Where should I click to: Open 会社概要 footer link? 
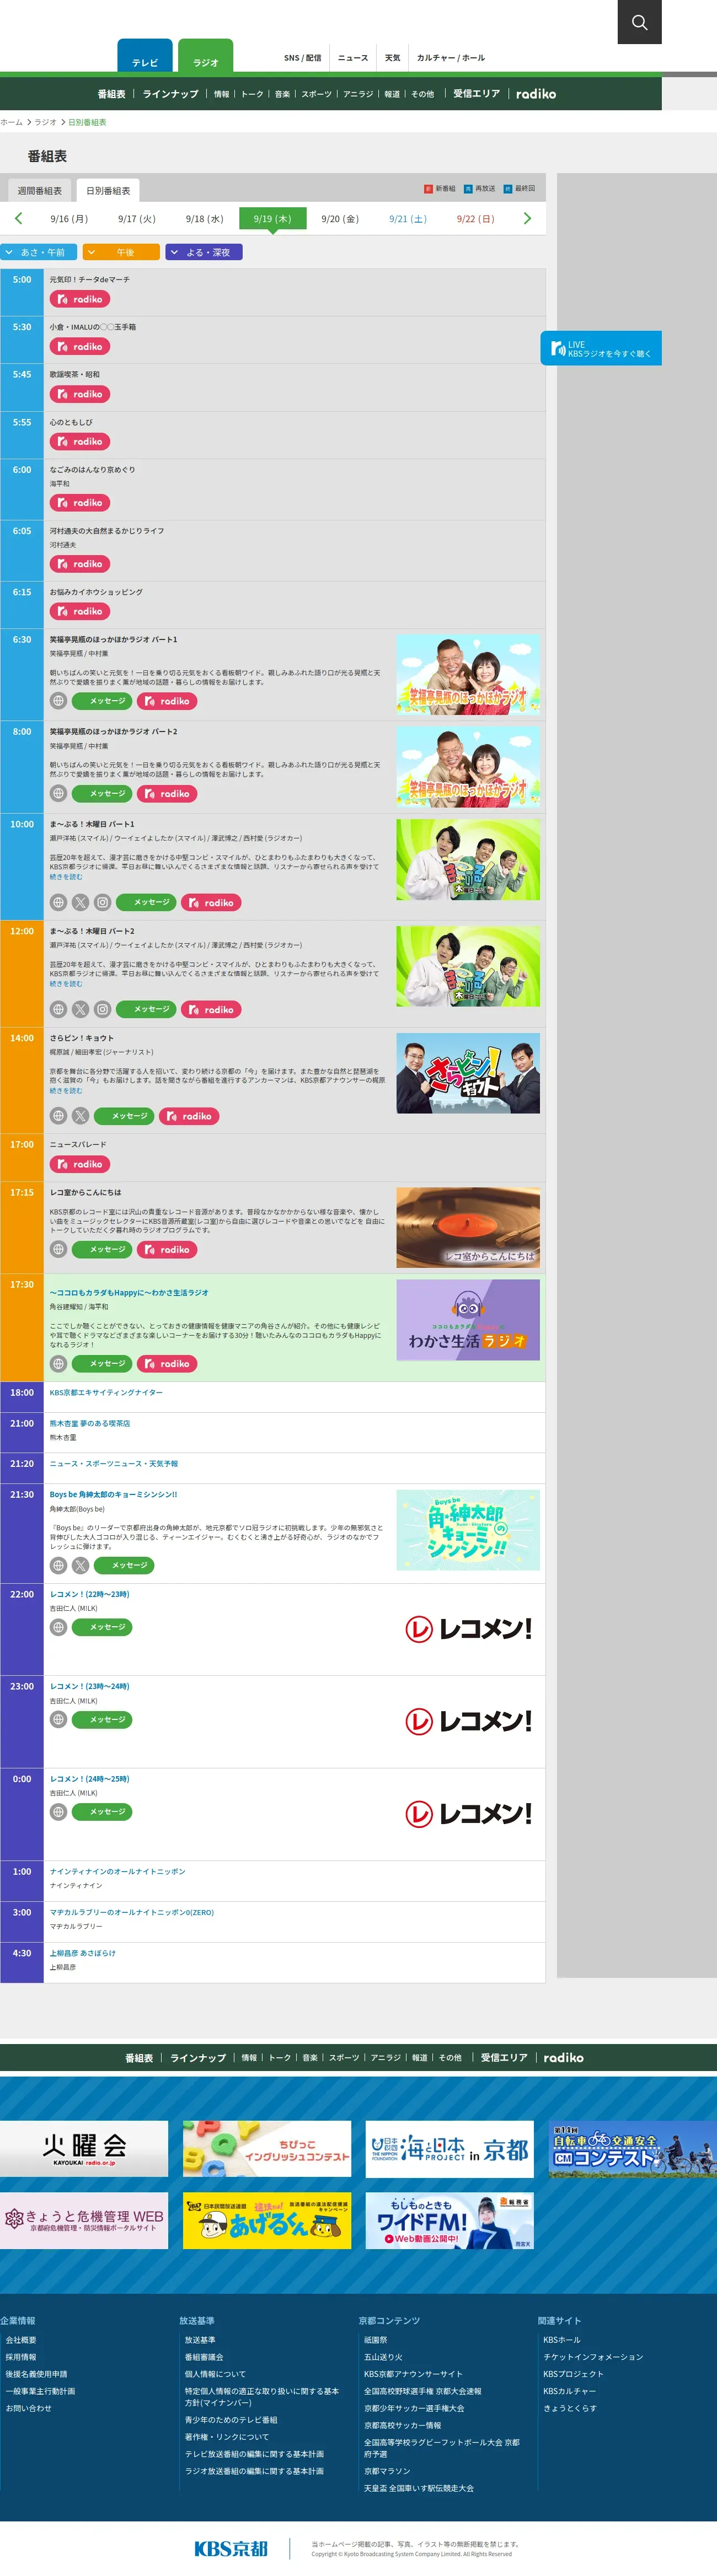tap(21, 2340)
